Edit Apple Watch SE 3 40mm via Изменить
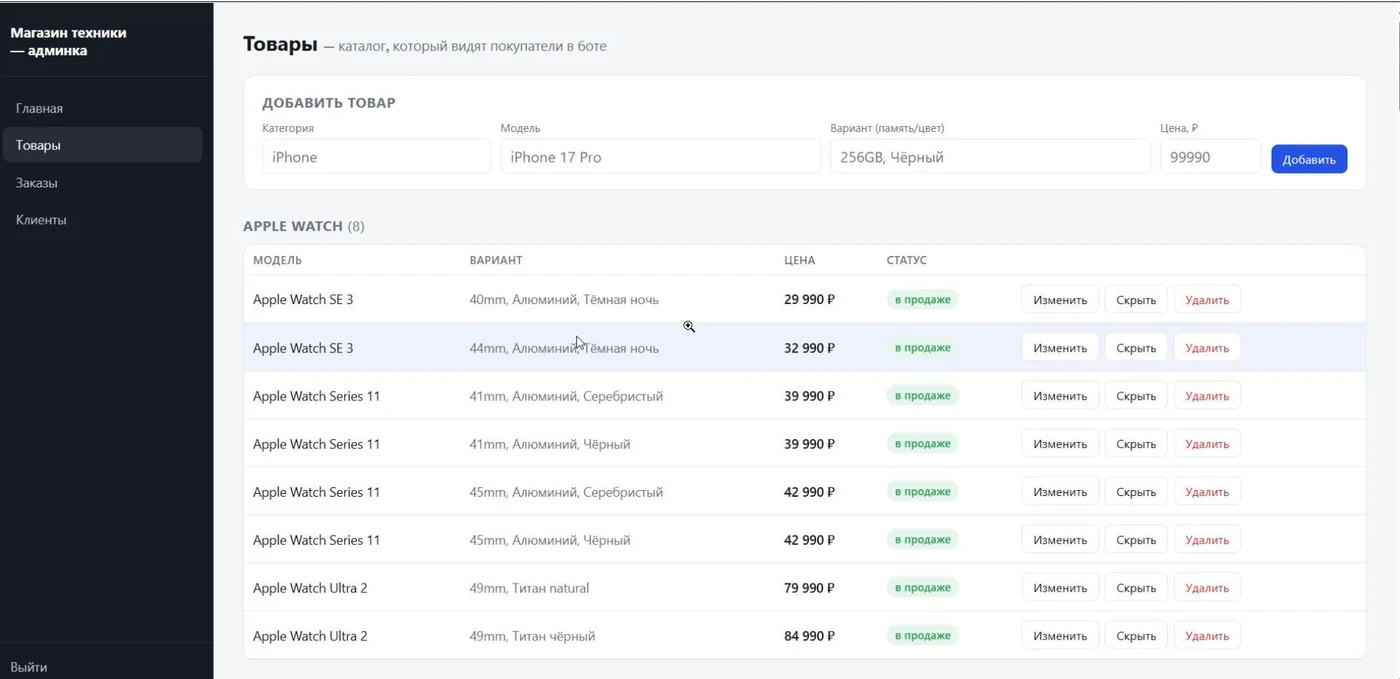 coord(1060,299)
